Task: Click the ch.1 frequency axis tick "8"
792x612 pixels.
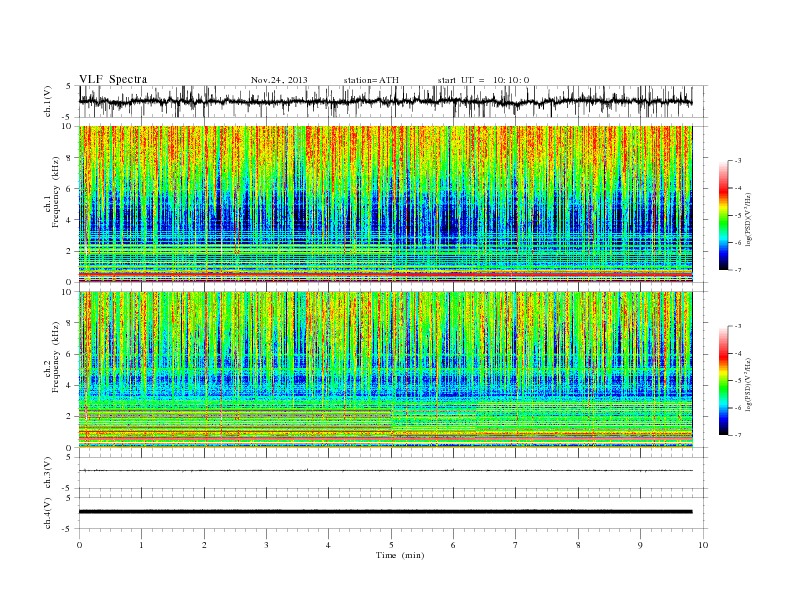Action: [x=70, y=158]
